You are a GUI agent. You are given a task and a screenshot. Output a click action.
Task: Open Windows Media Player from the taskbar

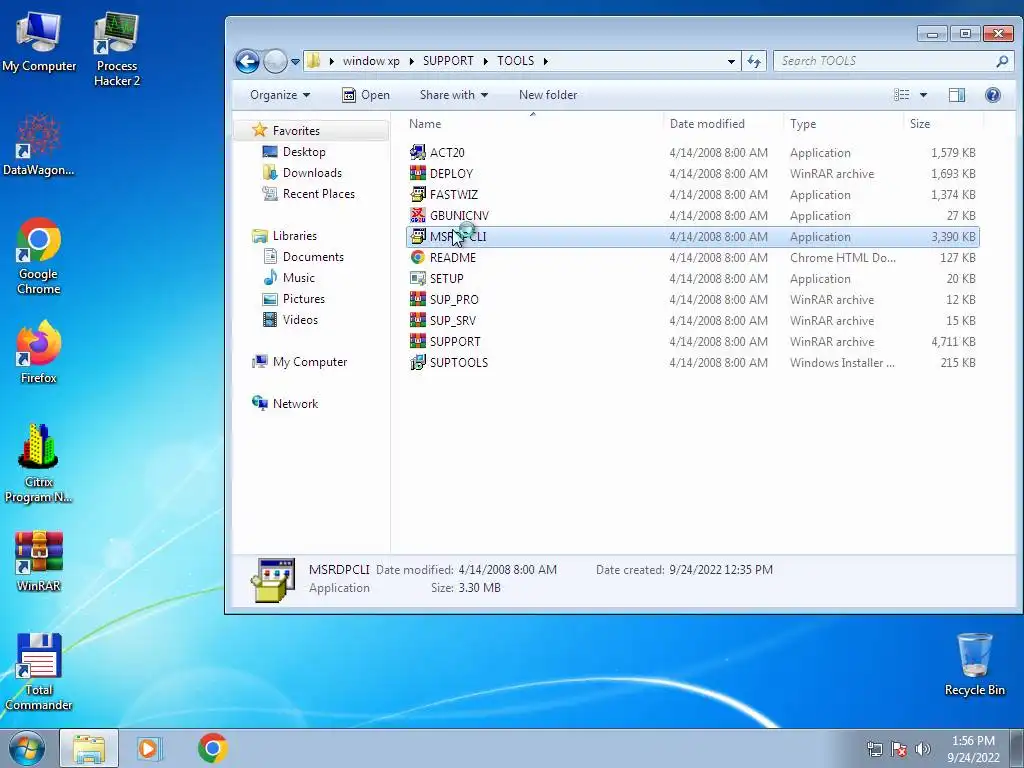(x=149, y=748)
